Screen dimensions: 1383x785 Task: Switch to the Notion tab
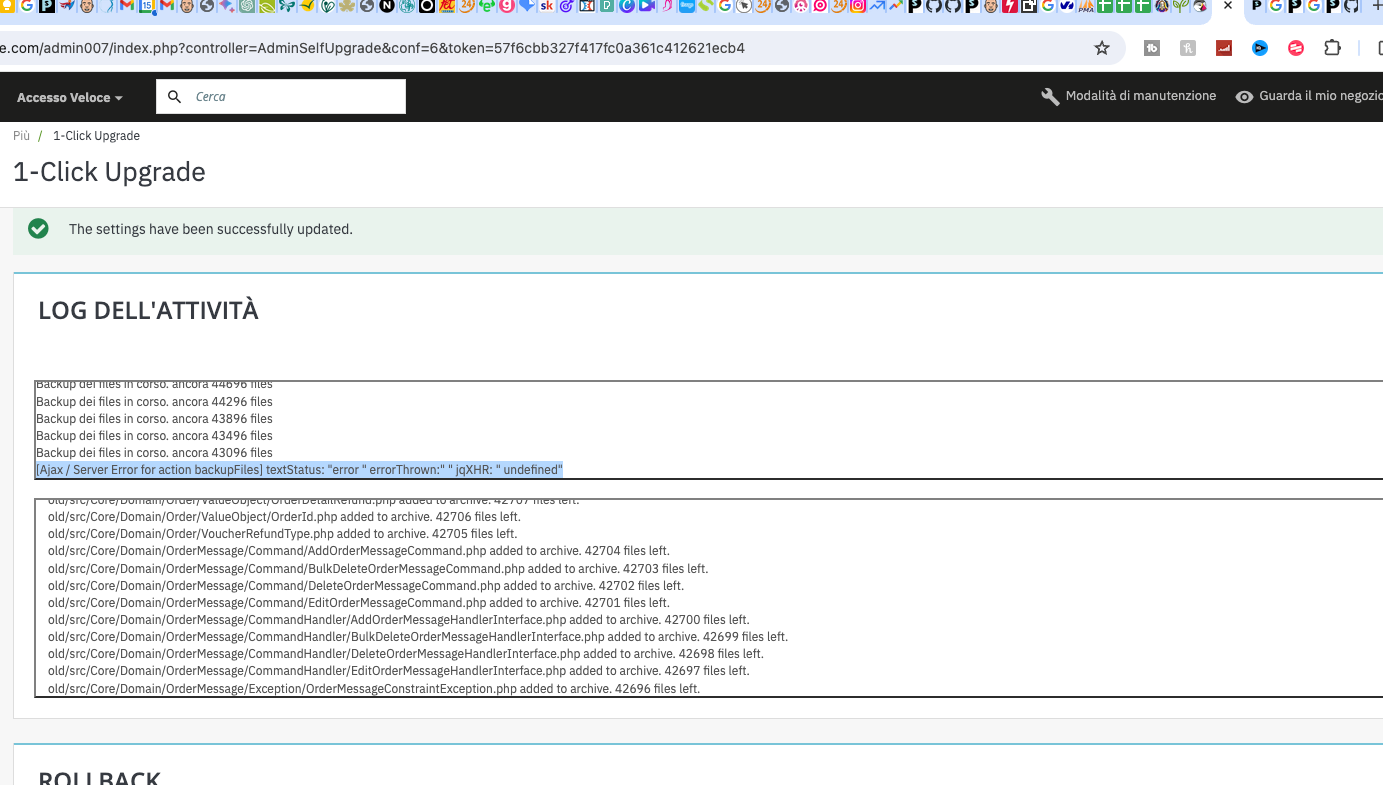coord(387,6)
